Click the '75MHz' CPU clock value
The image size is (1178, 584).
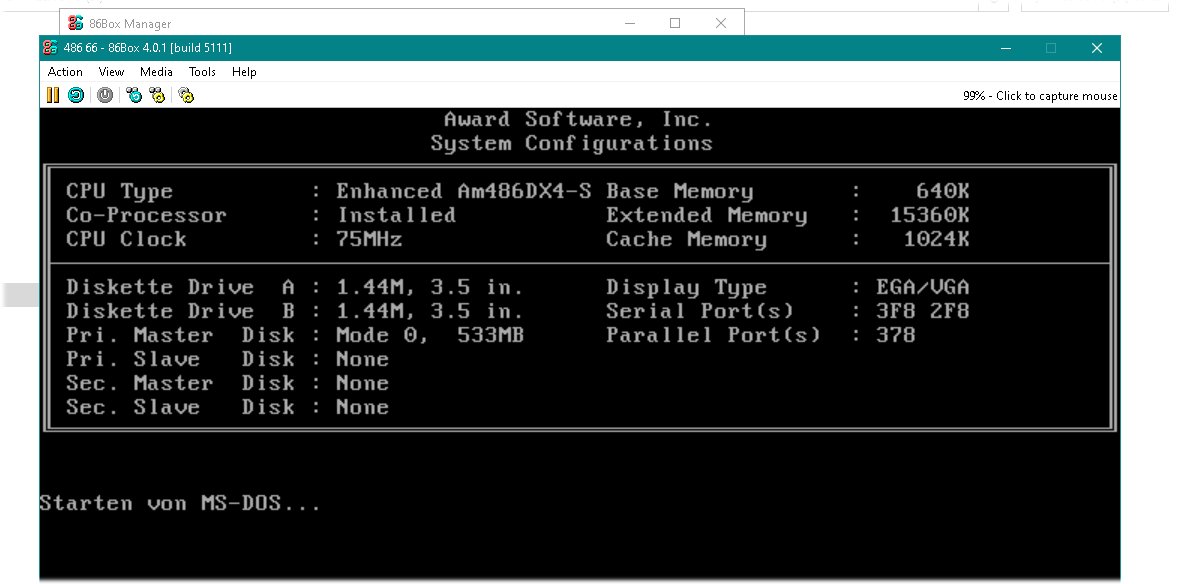tap(369, 239)
